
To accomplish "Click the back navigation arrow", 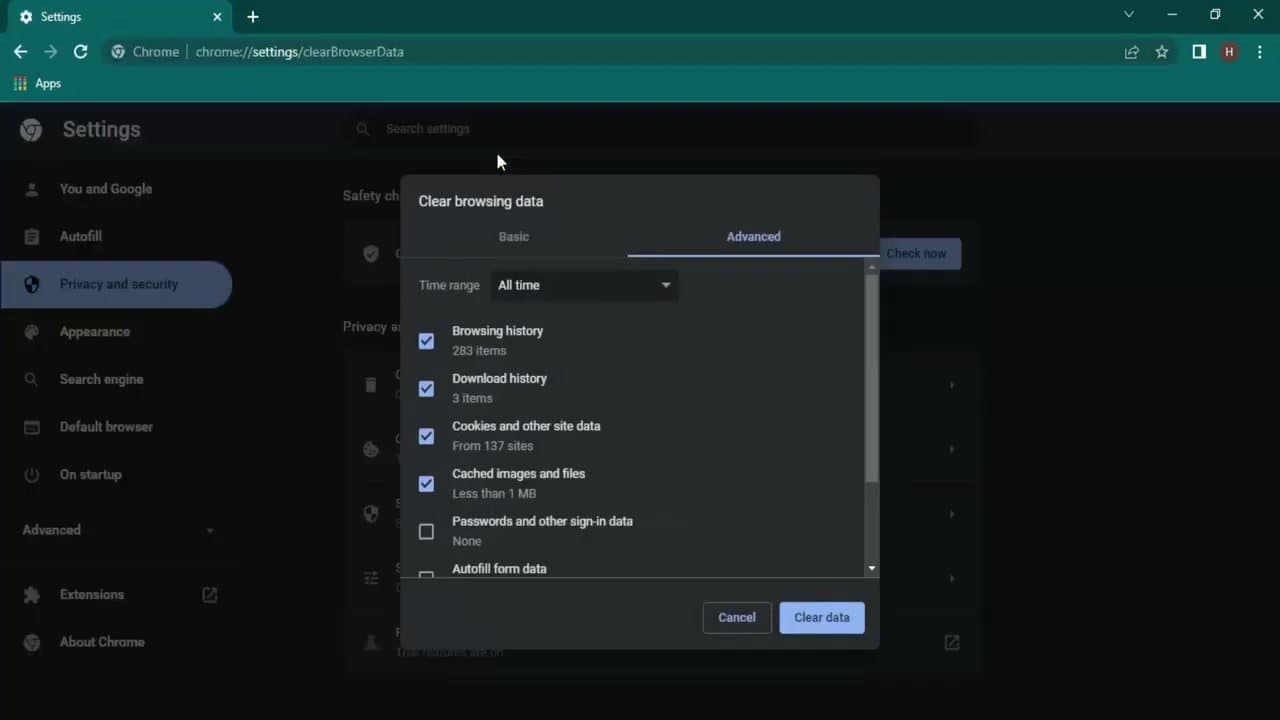I will (20, 52).
